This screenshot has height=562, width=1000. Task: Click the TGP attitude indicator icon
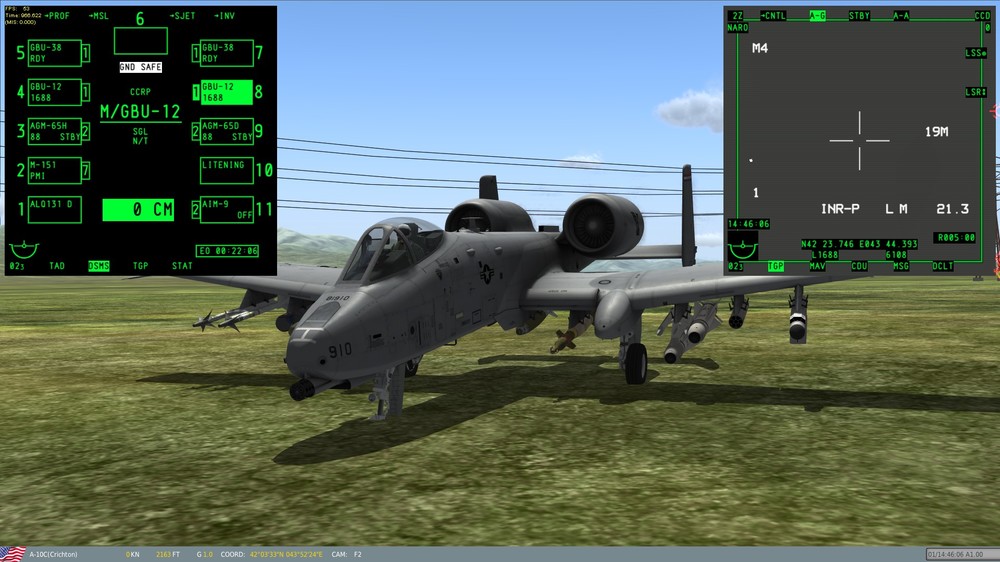[743, 248]
